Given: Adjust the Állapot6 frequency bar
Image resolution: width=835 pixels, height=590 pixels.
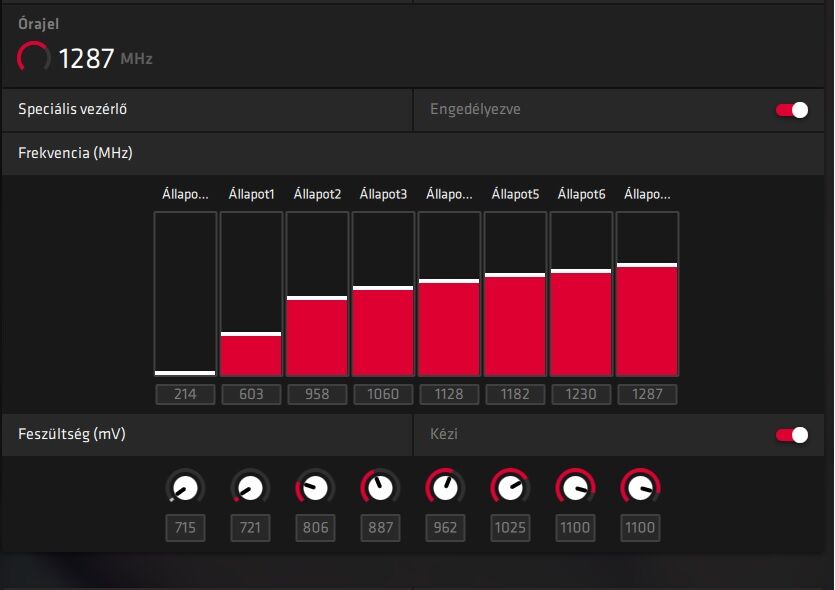Looking at the screenshot, I should [582, 294].
